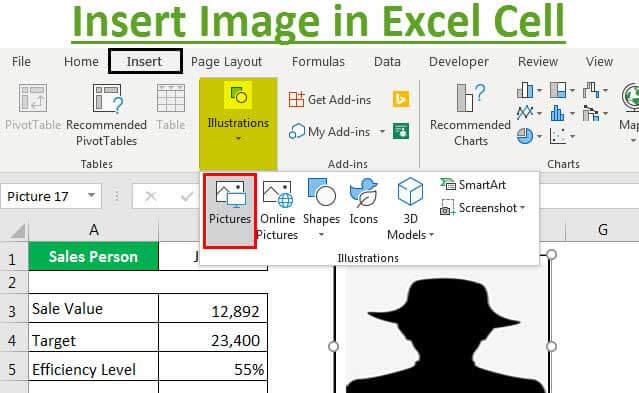This screenshot has width=639, height=393.
Task: Click the Target cell
Action: (93, 338)
